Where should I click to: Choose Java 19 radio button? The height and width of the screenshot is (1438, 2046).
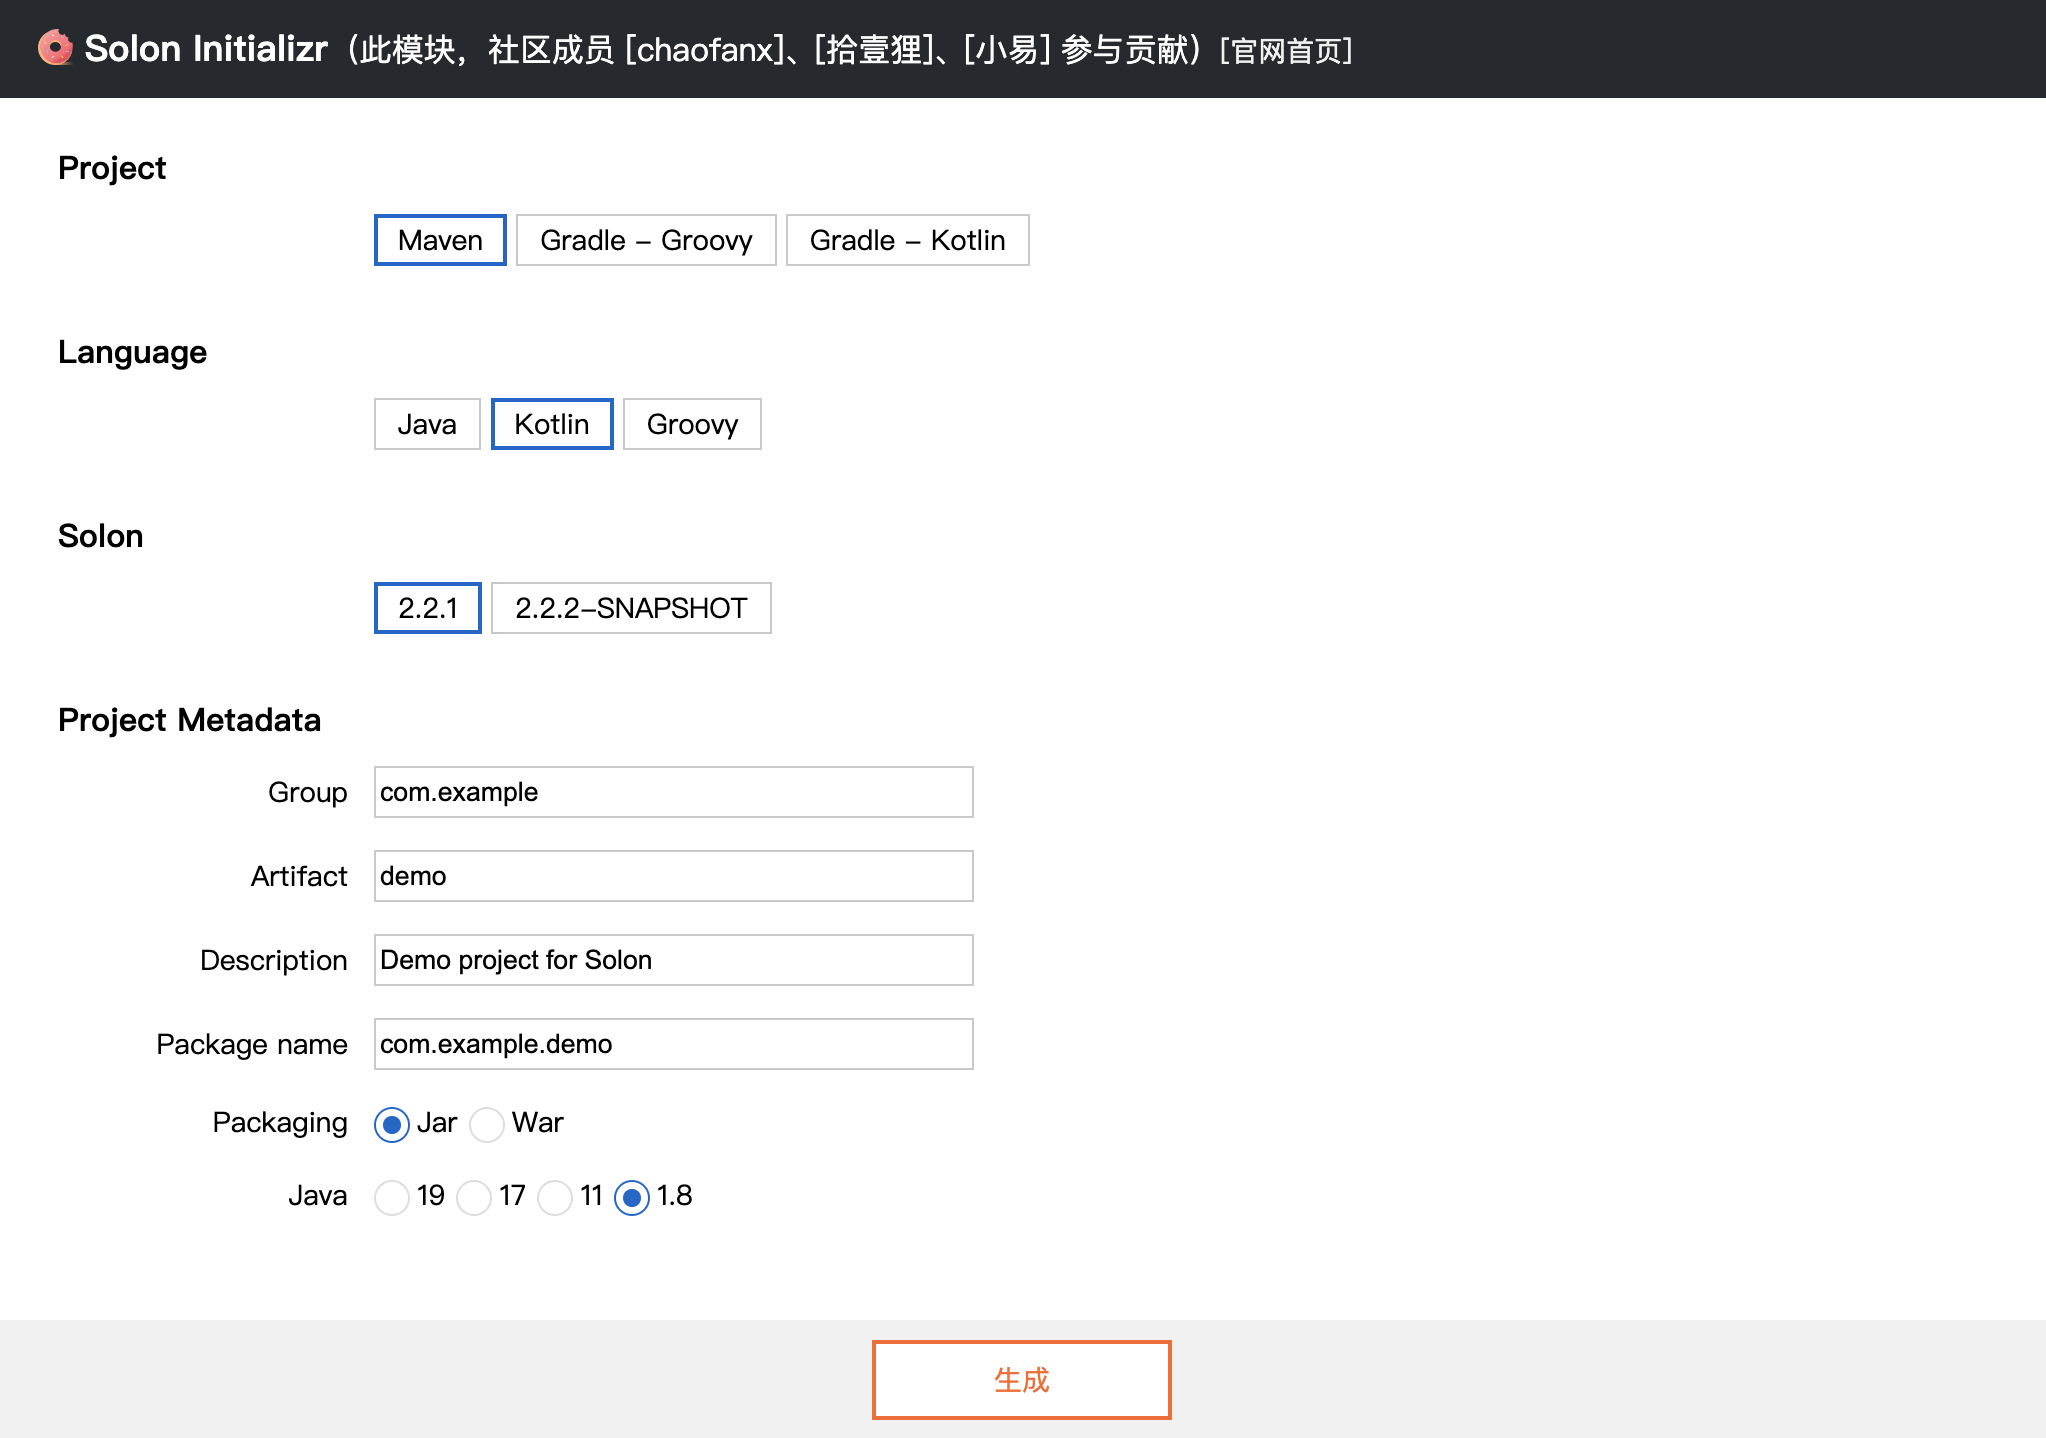click(392, 1197)
